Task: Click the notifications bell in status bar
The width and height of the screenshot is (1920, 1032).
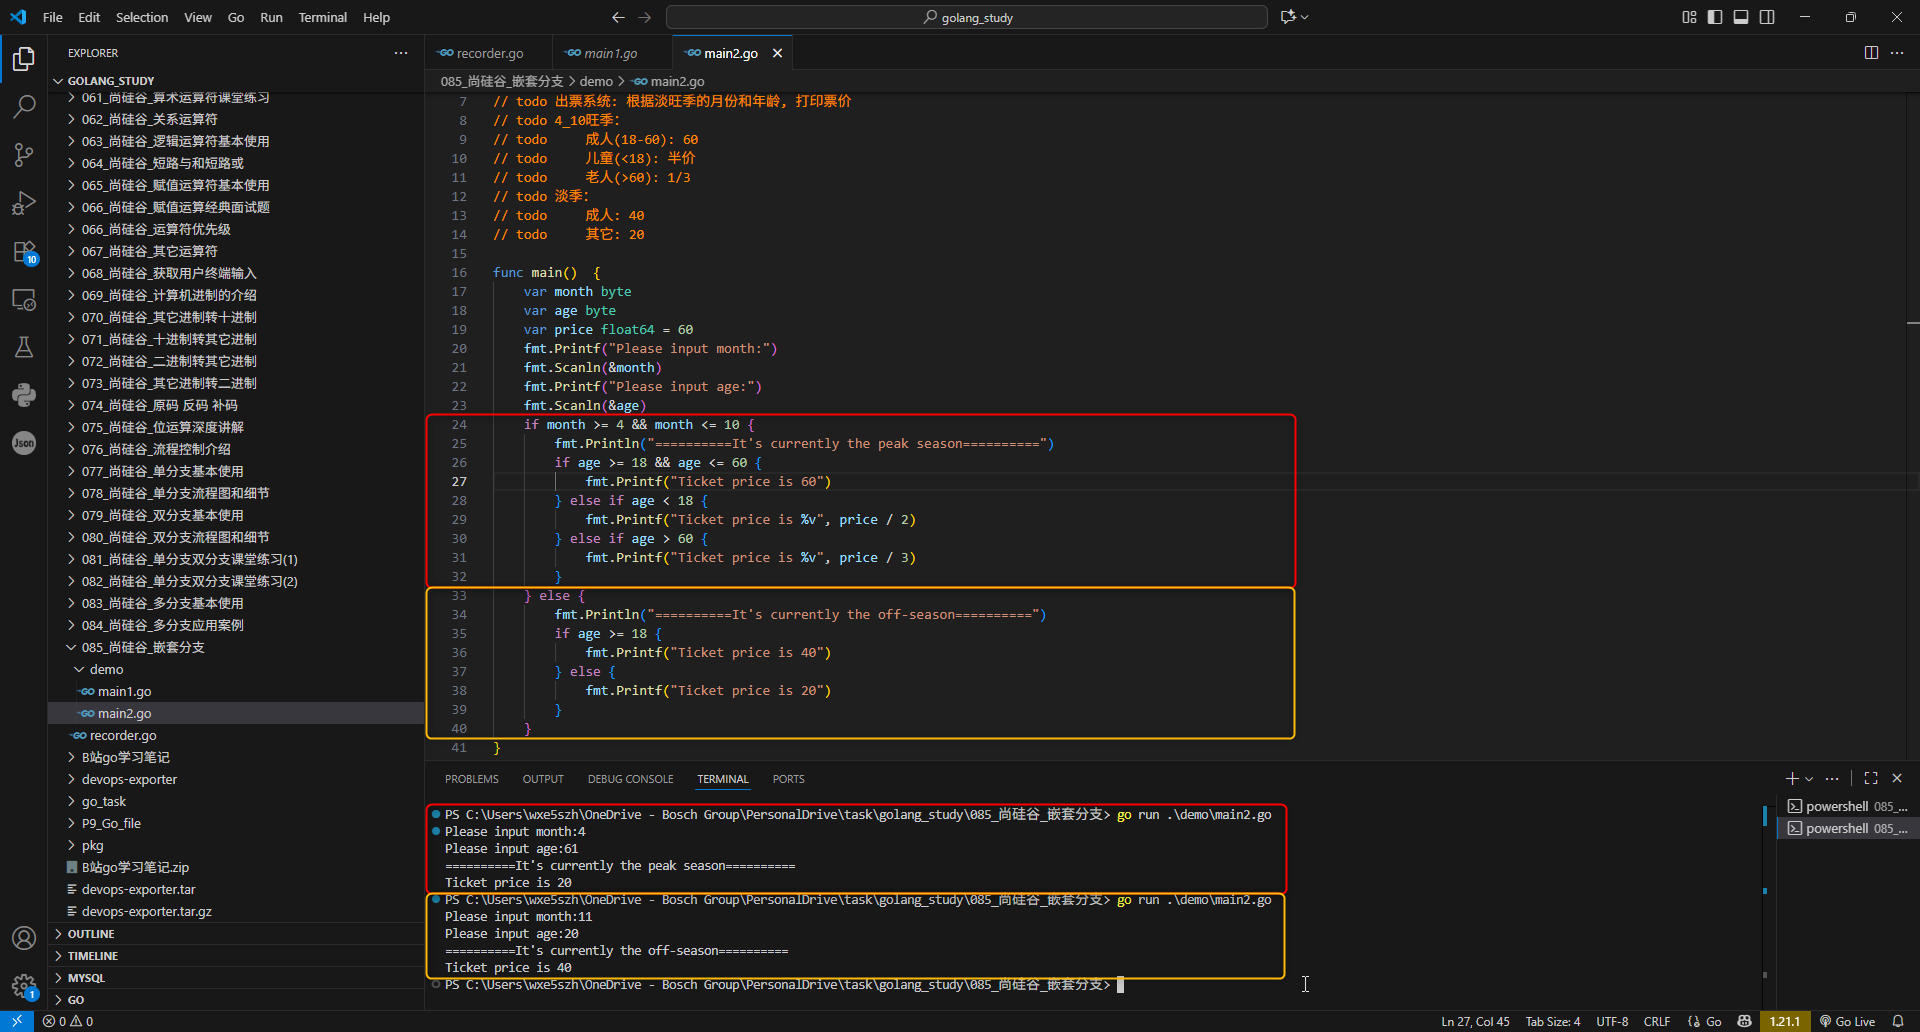Action: (x=1898, y=1021)
